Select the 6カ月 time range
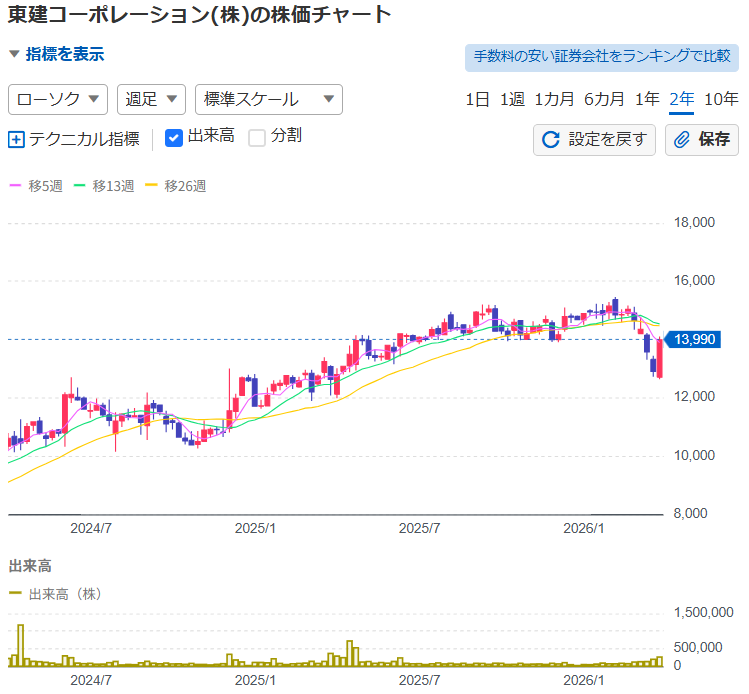Viewport: 749px width, 694px height. click(604, 99)
